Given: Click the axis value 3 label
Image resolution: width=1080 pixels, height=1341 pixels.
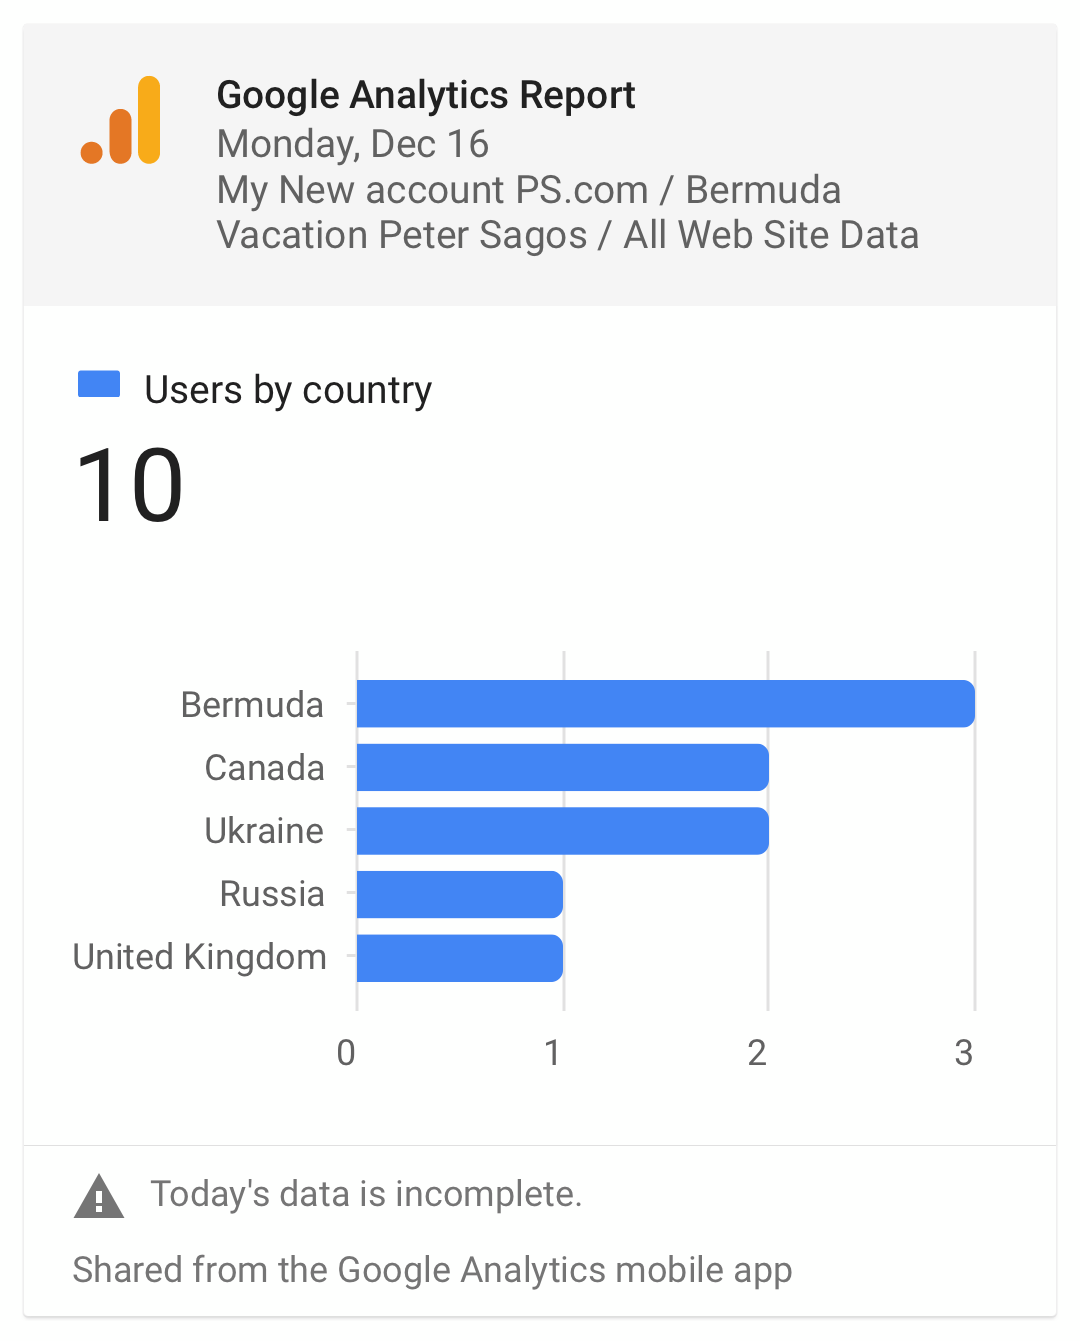Looking at the screenshot, I should (x=964, y=1052).
